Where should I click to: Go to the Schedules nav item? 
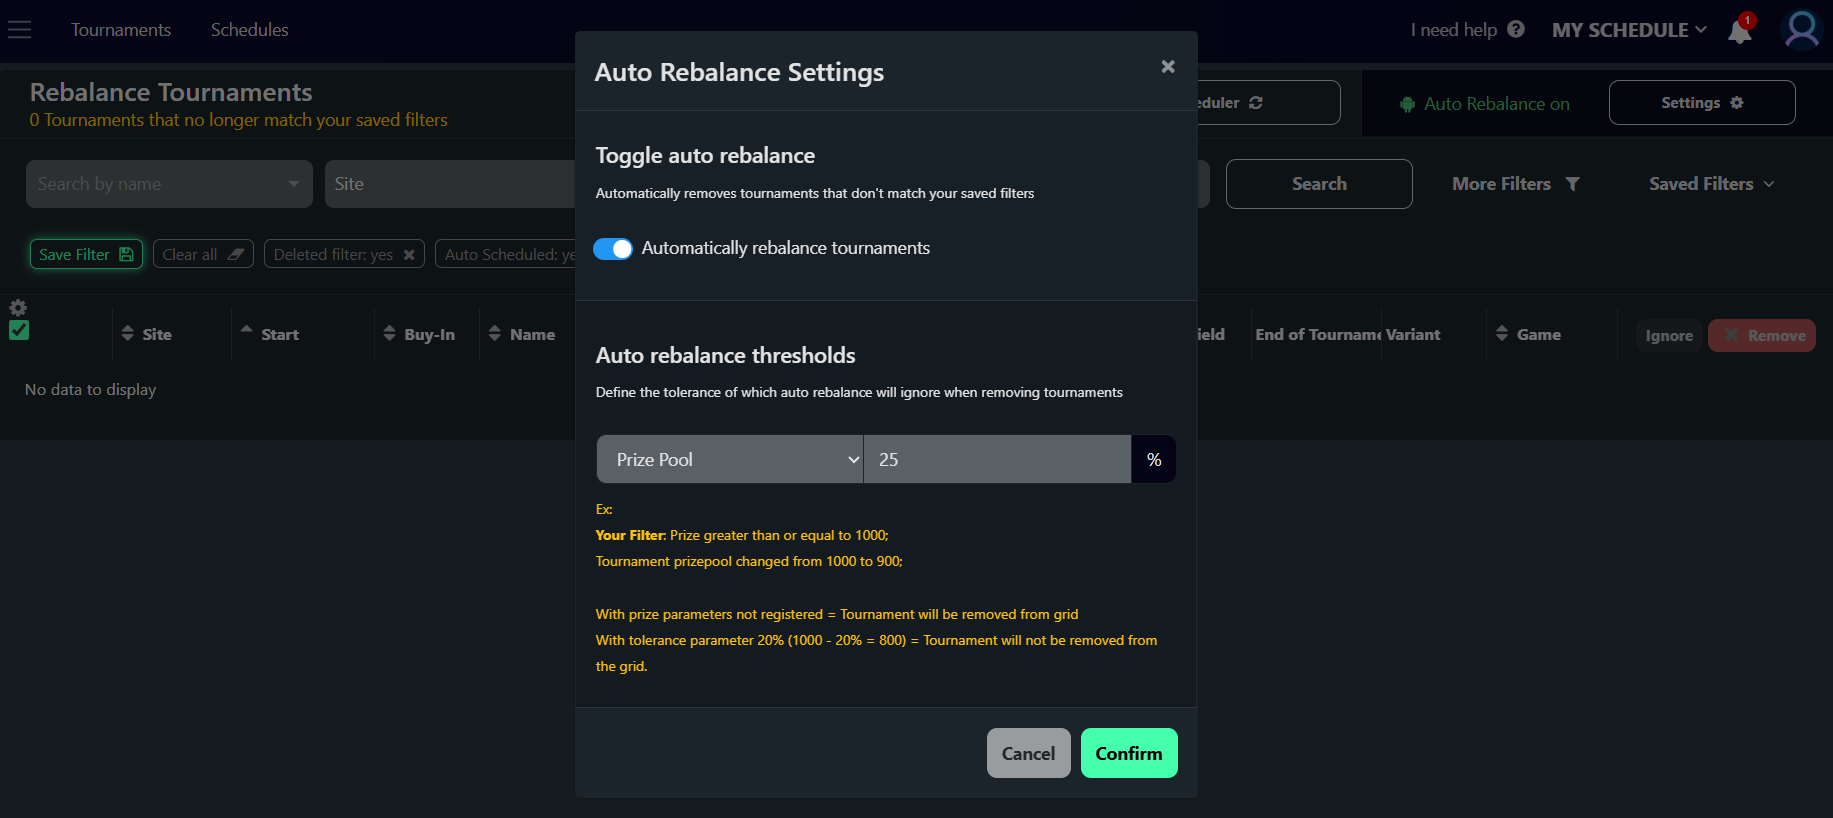pyautogui.click(x=249, y=30)
